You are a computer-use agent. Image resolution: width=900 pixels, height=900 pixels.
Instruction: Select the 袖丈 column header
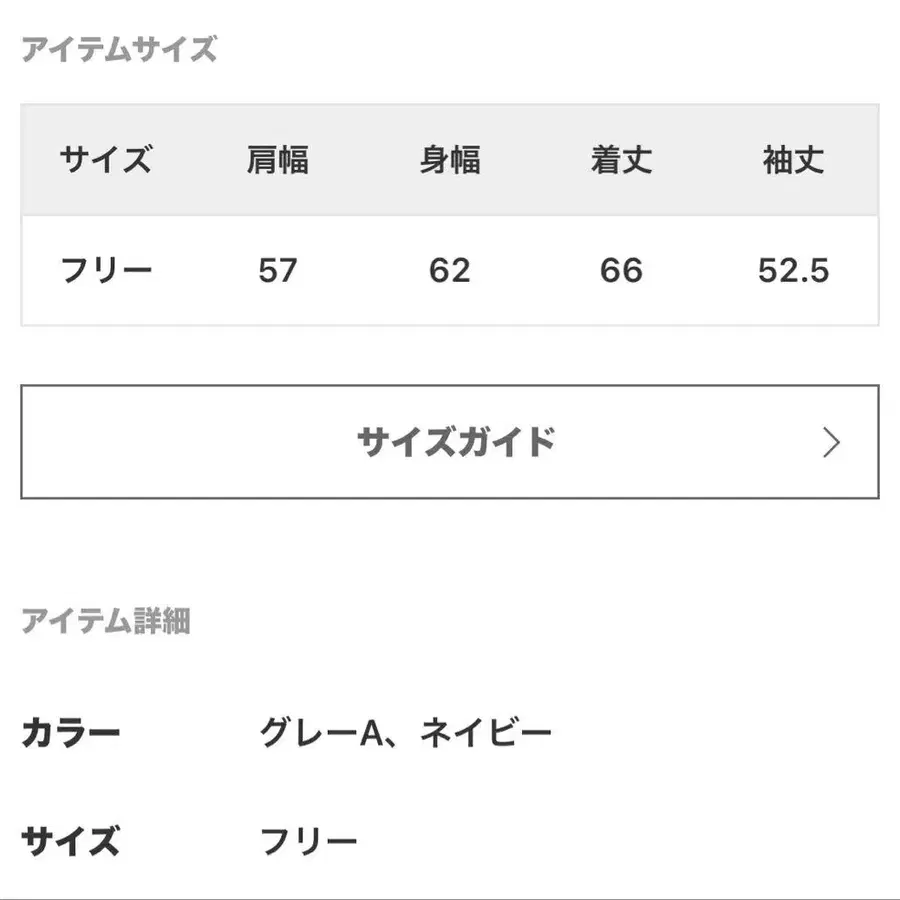click(793, 160)
